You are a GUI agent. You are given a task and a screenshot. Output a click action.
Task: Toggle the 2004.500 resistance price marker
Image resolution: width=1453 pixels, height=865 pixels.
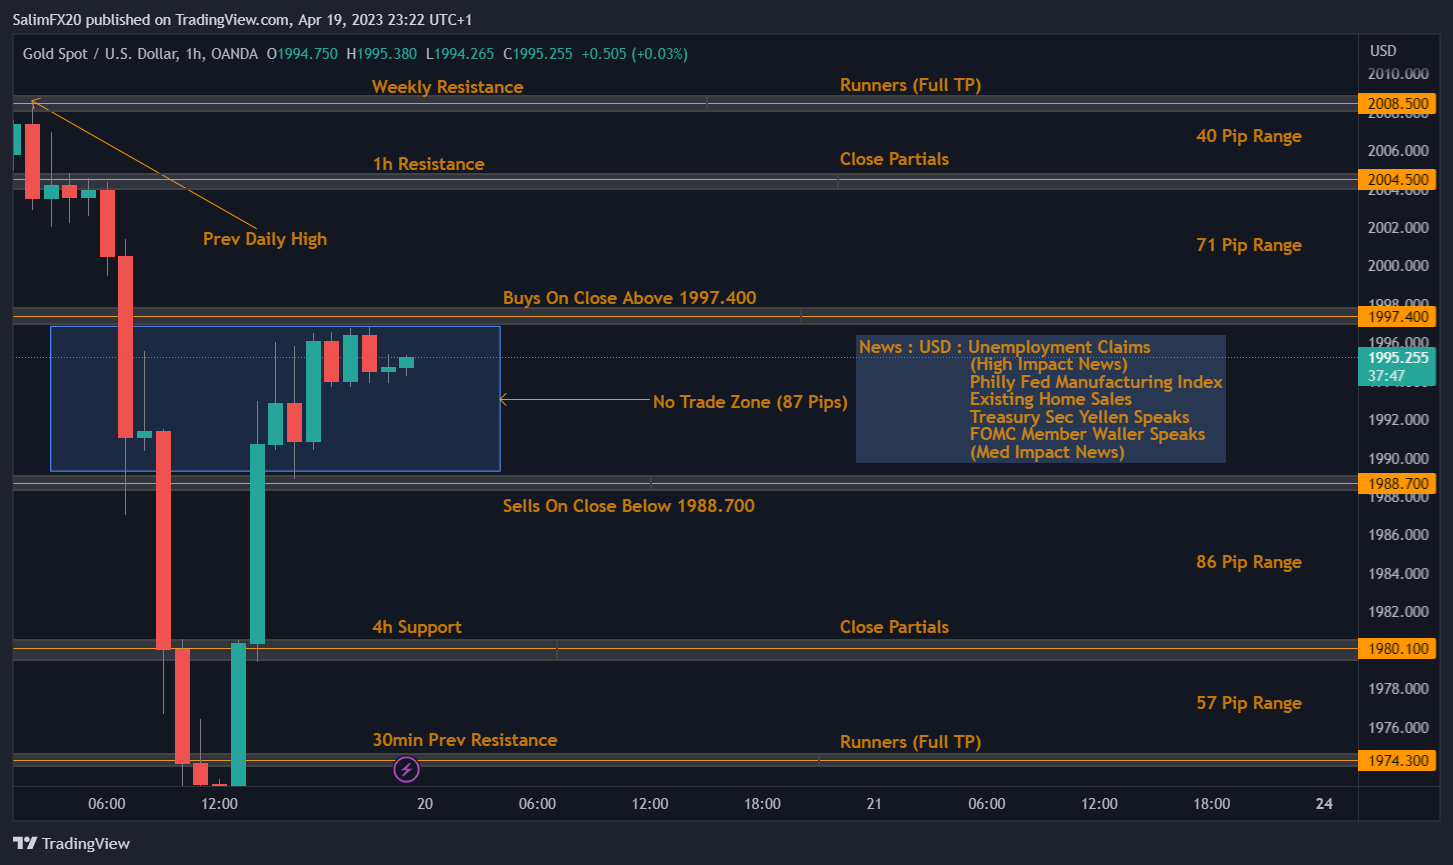coord(1397,179)
